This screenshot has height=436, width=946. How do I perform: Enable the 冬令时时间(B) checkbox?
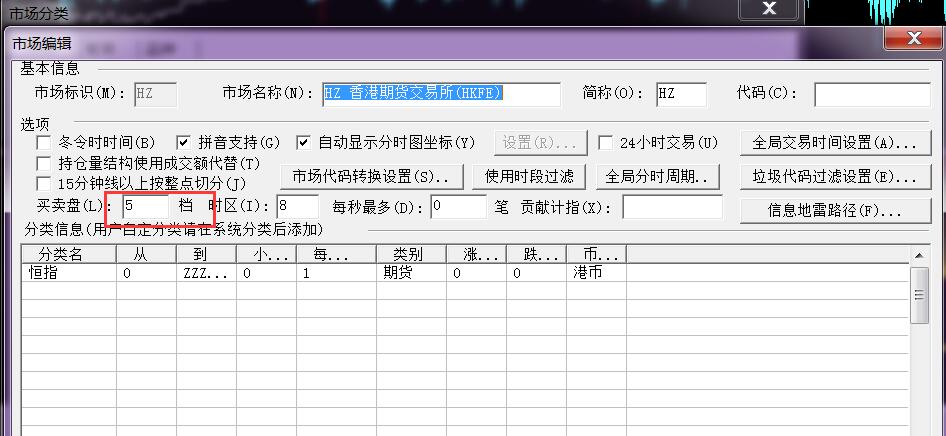pos(43,143)
